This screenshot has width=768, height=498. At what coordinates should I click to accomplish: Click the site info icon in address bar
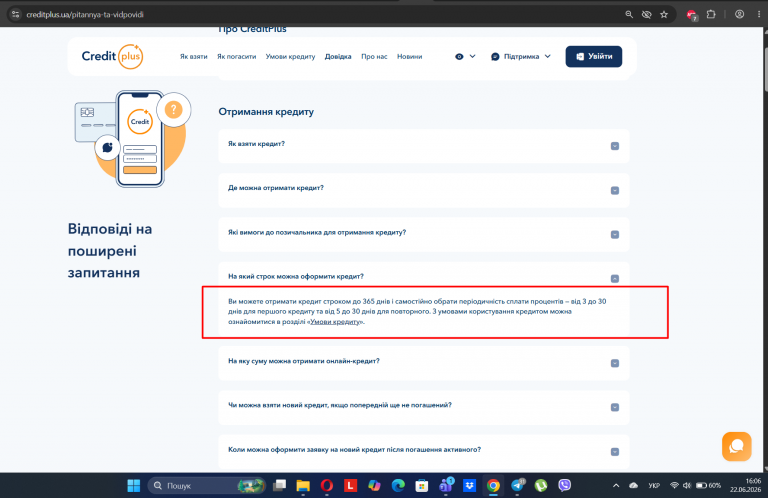coord(16,14)
